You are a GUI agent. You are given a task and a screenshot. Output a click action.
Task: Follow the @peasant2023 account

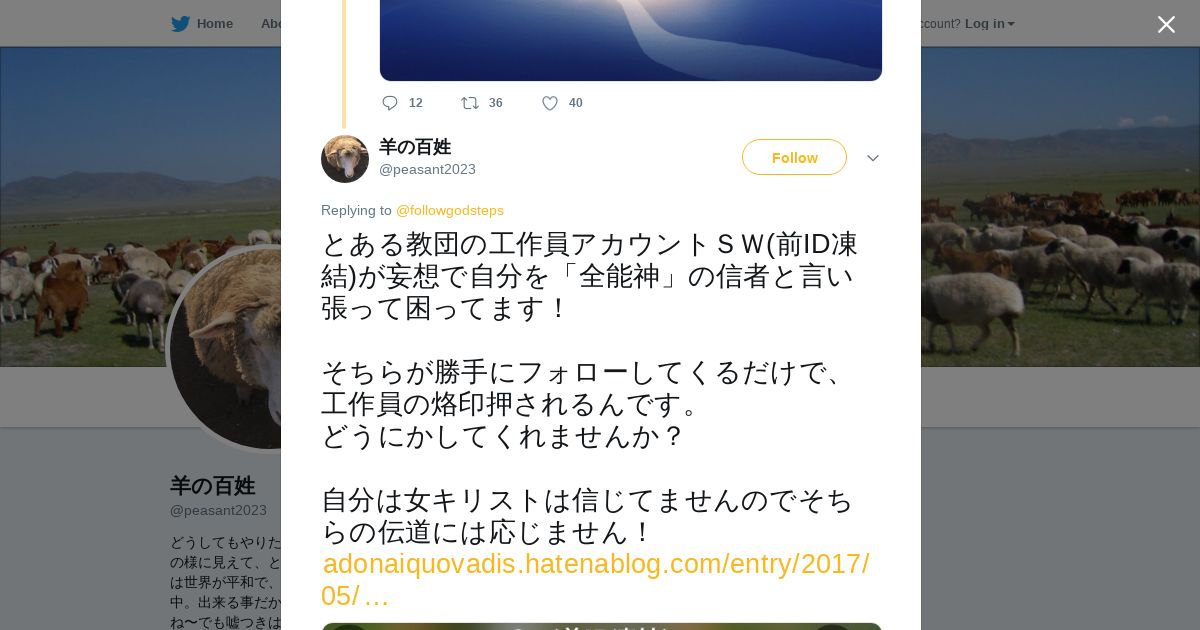[794, 157]
